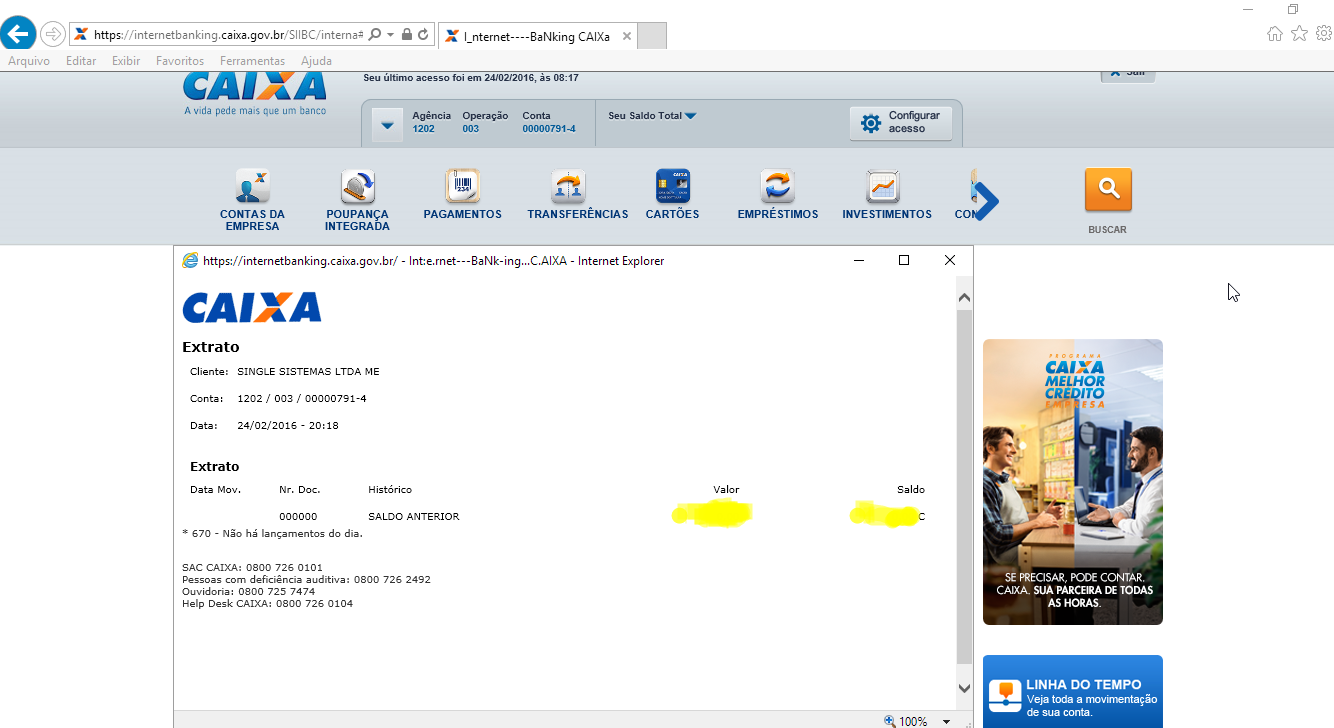The height and width of the screenshot is (728, 1334).
Task: Maximize the Extrato popup window
Action: click(904, 260)
